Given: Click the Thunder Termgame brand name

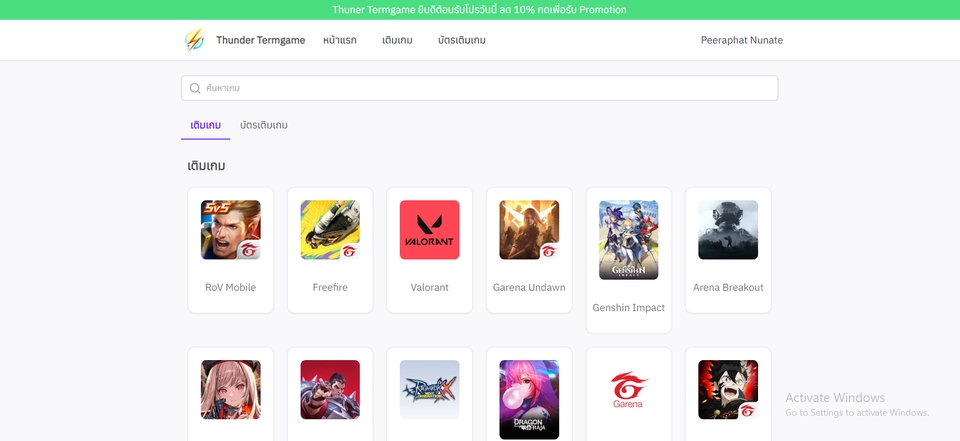Looking at the screenshot, I should point(261,40).
